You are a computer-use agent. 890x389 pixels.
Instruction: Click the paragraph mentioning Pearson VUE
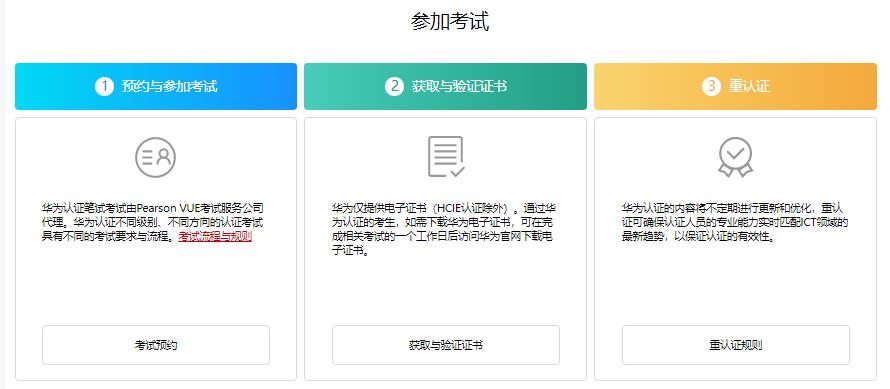point(153,223)
